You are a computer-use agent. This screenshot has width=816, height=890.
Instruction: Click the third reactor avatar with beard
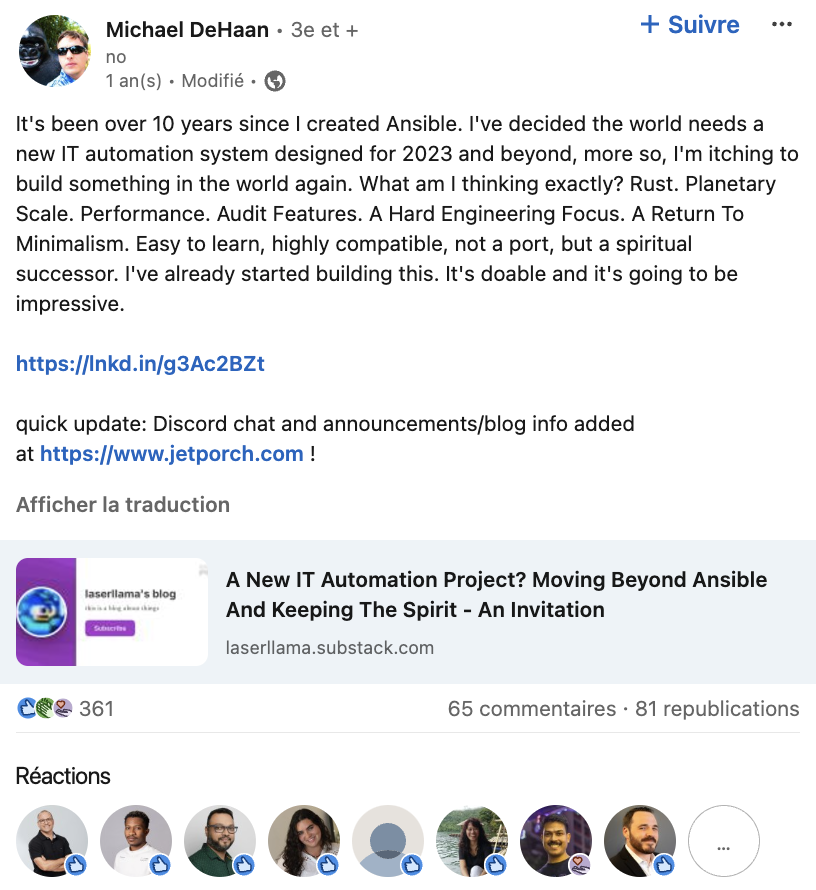220,841
